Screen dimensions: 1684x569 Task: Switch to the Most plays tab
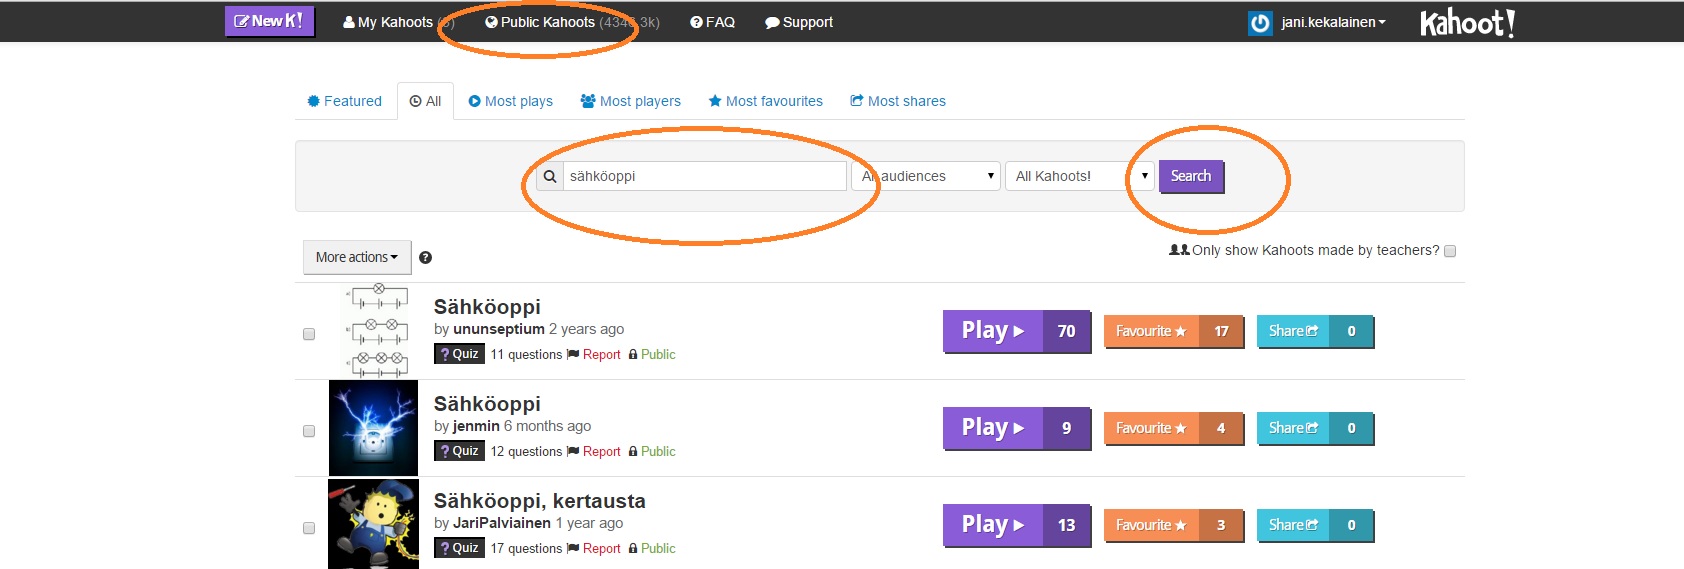[510, 101]
